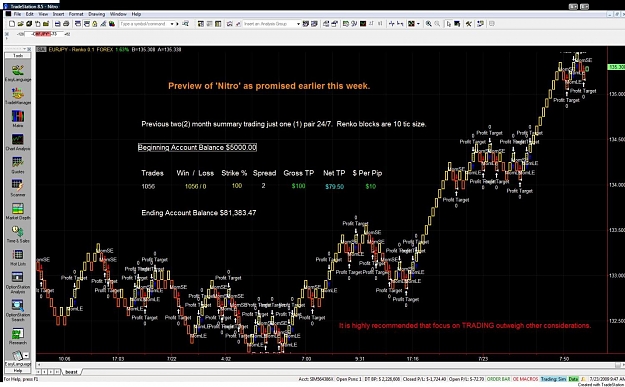Open Hot Lists from the sidebar
This screenshot has width=625, height=387.
tap(18, 257)
